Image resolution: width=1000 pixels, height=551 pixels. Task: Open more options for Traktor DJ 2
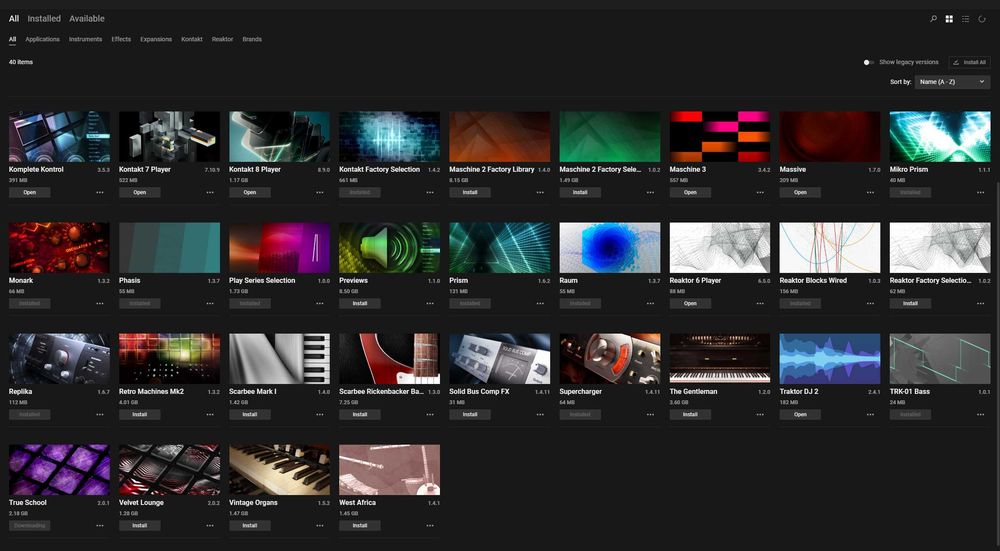(x=871, y=415)
